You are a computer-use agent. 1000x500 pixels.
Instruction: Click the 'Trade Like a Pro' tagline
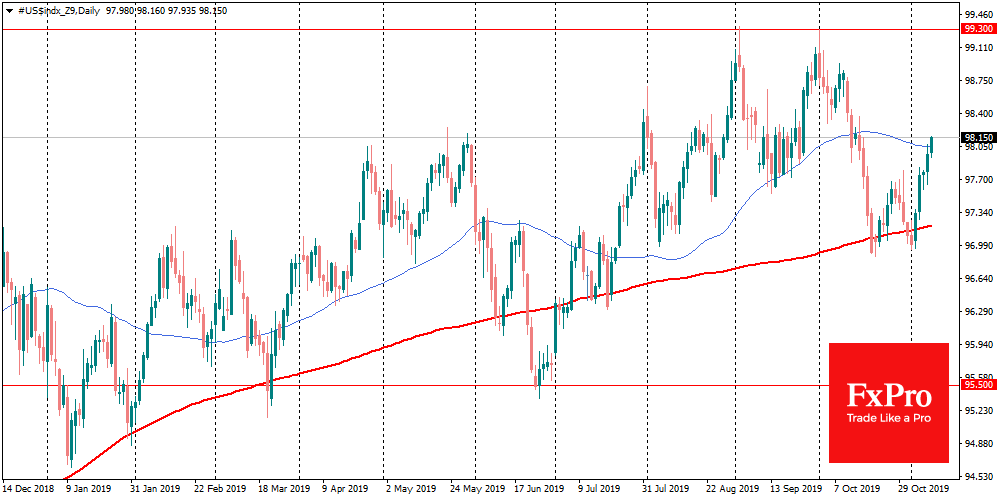point(888,418)
